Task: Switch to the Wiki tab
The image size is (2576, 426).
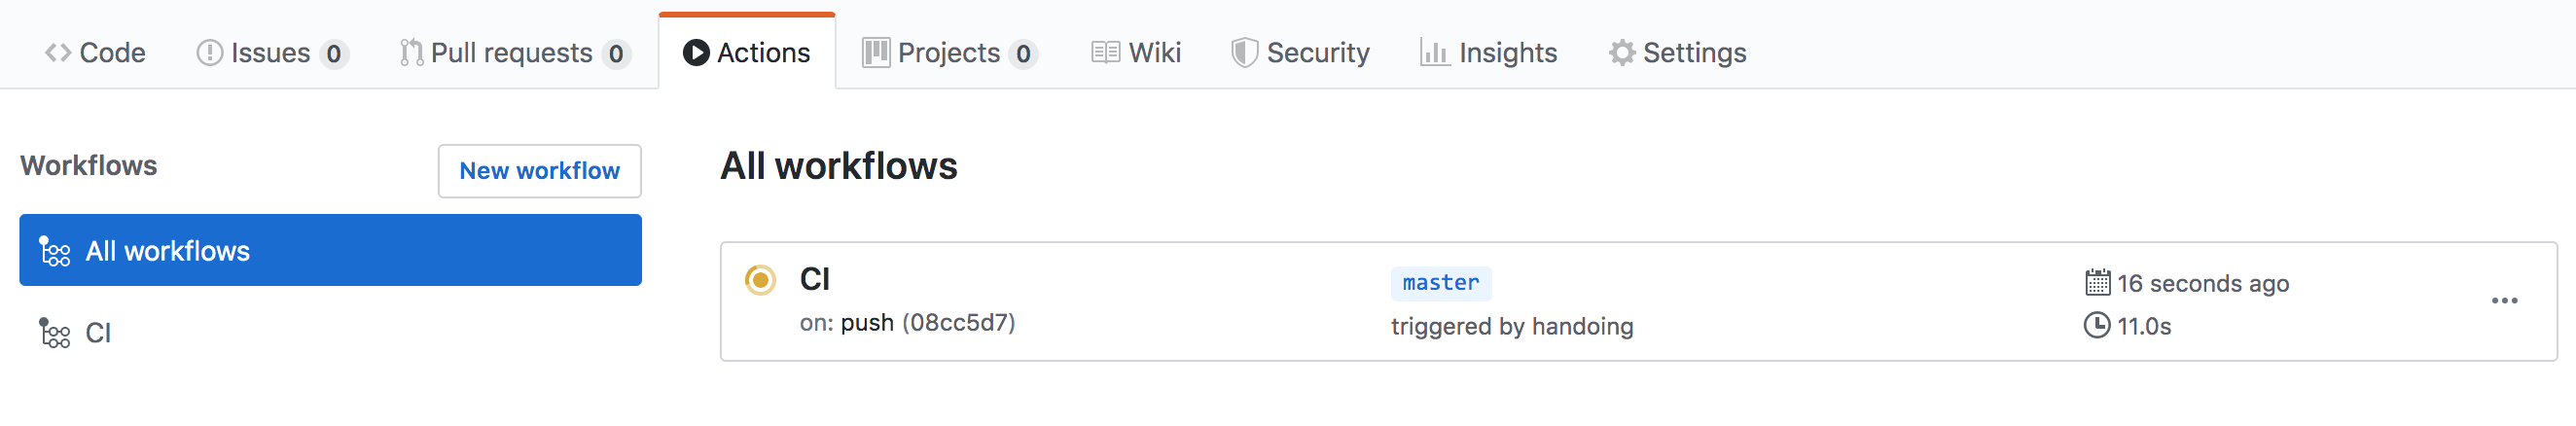Action: click(1136, 52)
